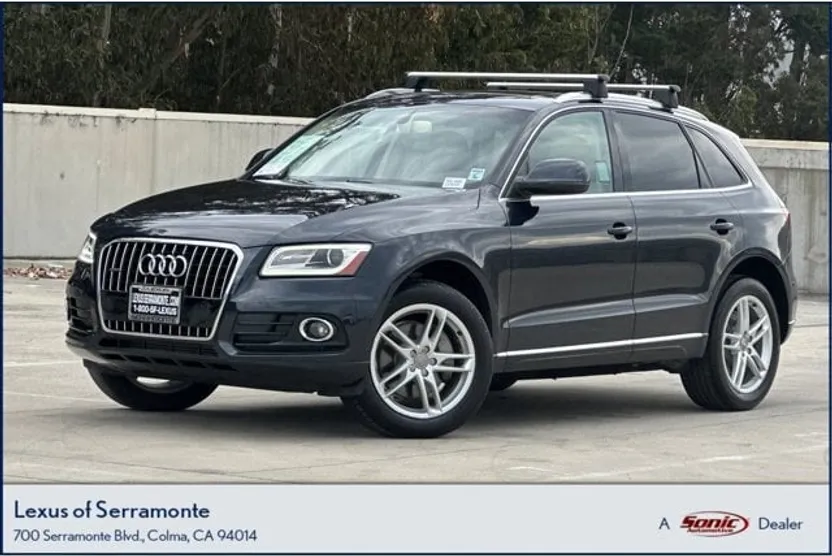Select the driver side mirror

click(x=551, y=179)
